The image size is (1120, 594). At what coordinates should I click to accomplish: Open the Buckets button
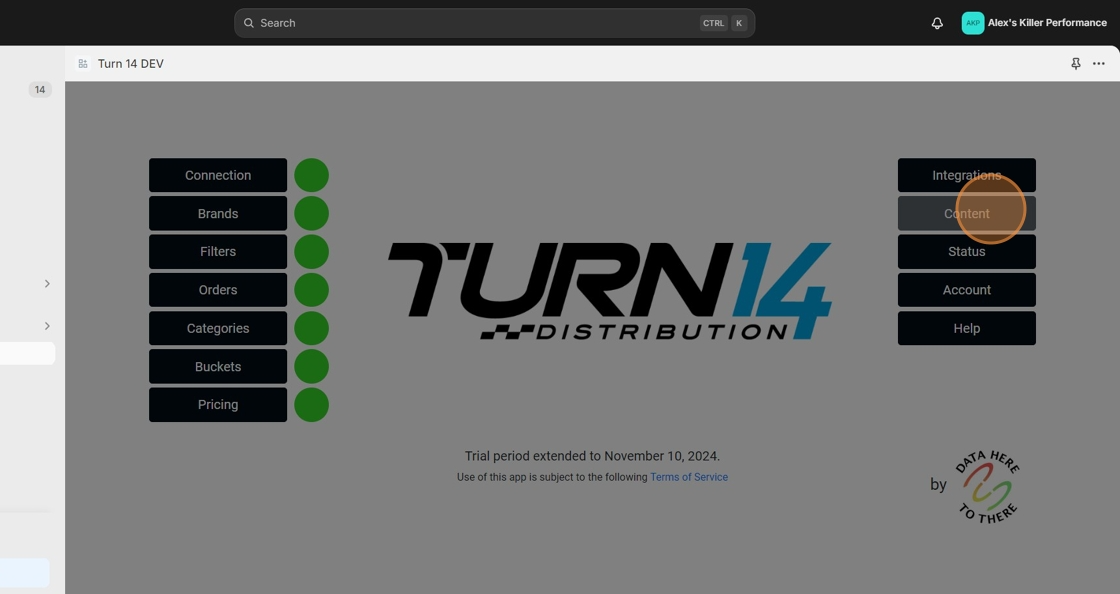point(218,366)
